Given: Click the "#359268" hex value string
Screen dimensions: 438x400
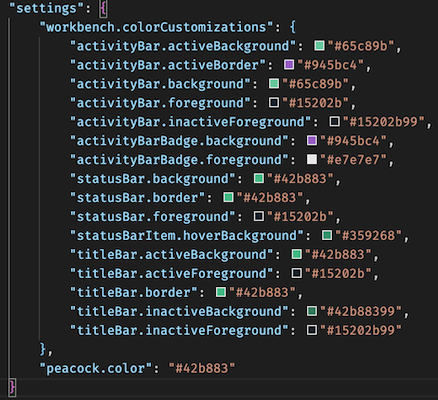Looking at the screenshot, I should click(369, 236).
